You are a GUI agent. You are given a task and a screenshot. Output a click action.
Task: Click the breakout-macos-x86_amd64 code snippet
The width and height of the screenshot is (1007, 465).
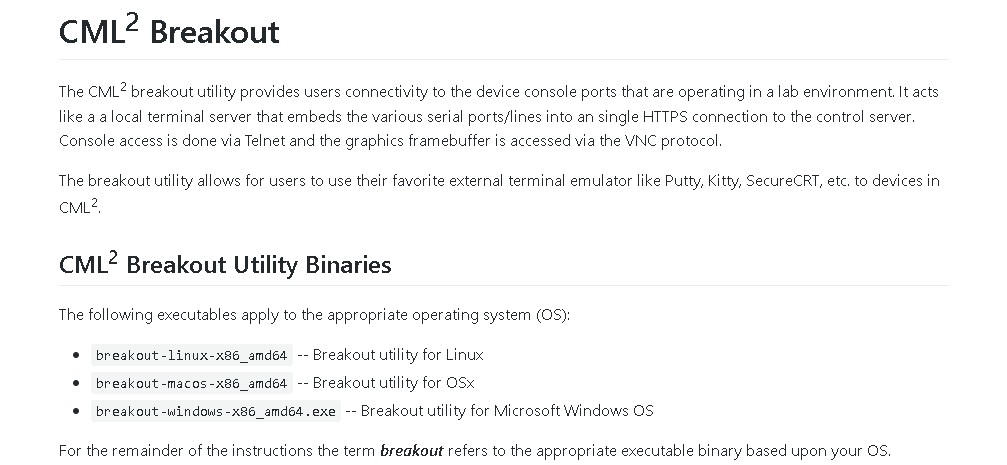point(191,383)
